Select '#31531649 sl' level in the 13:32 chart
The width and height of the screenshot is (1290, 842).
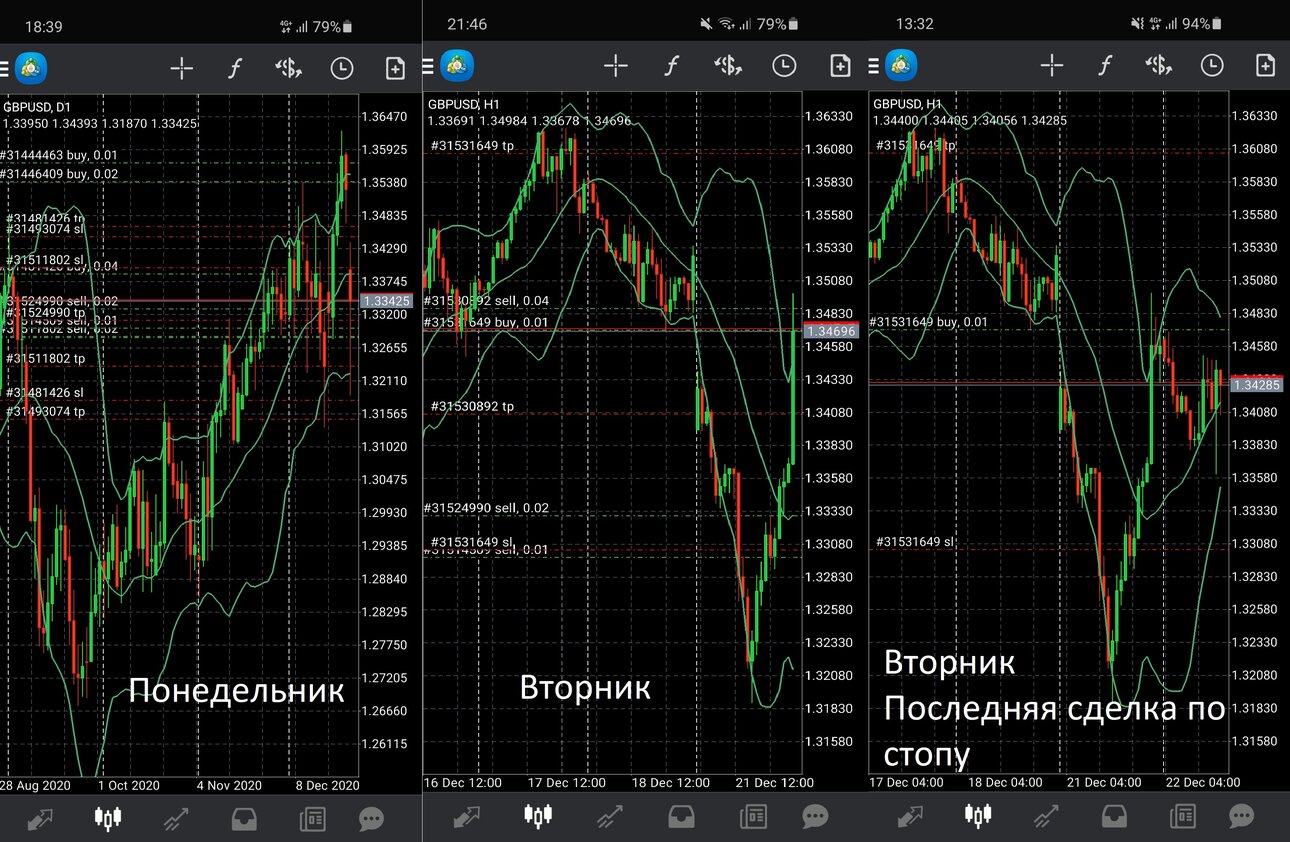click(916, 541)
